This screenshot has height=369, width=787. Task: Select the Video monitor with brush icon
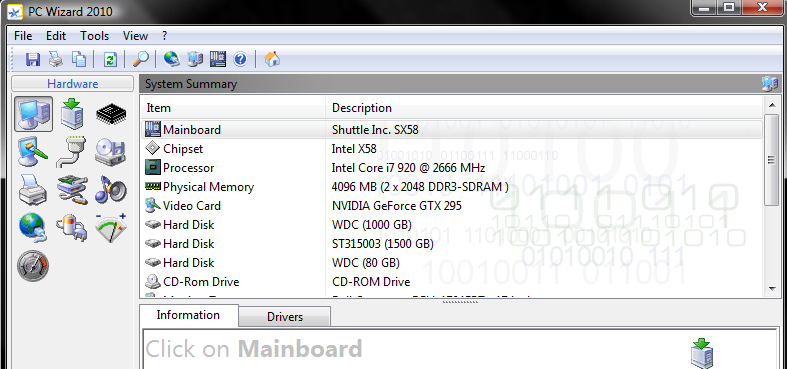[33, 152]
